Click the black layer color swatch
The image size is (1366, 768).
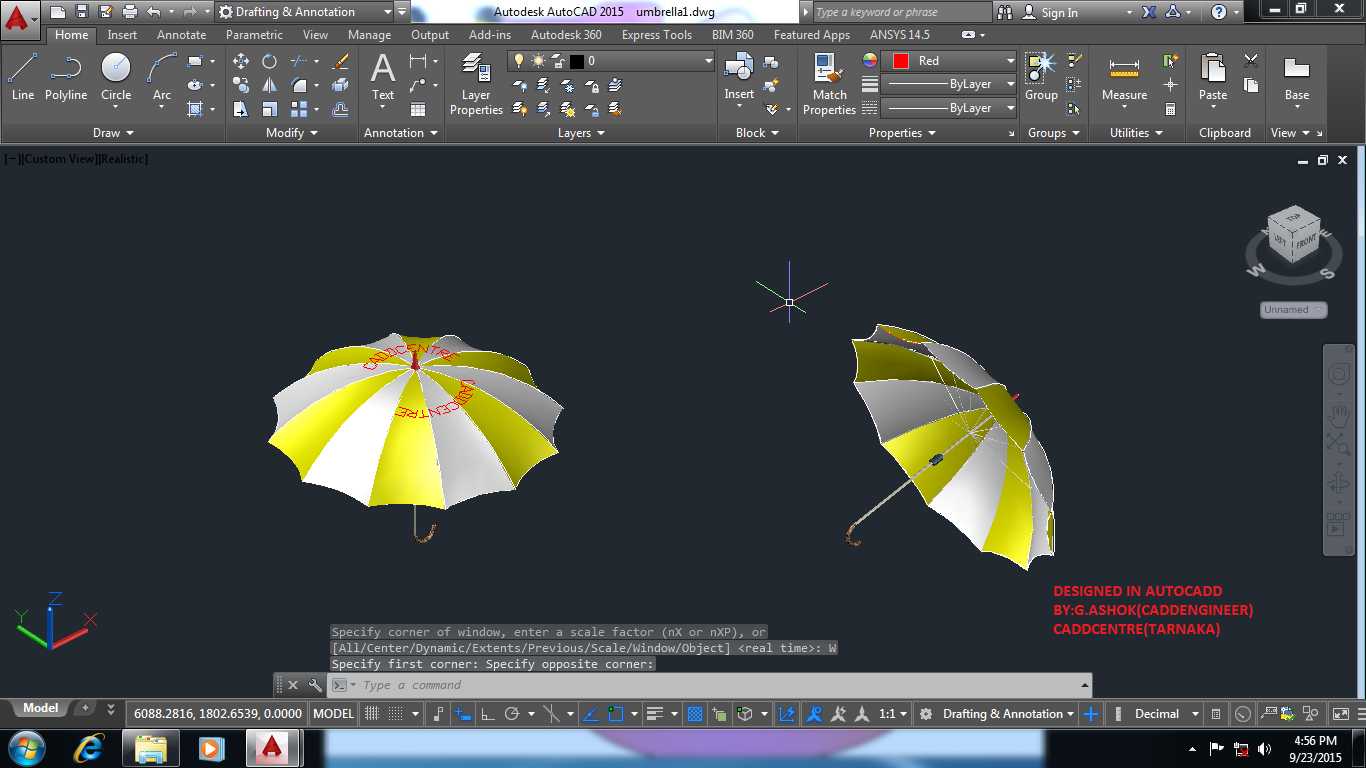click(576, 61)
